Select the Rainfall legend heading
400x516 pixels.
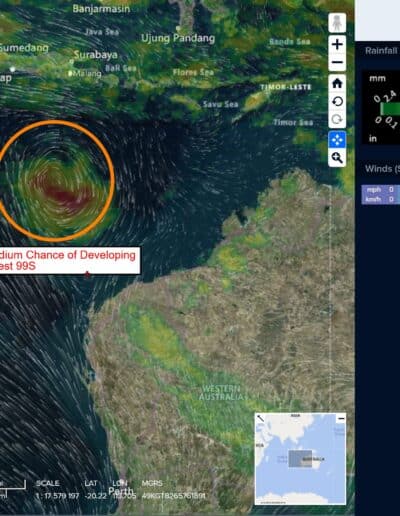[382, 51]
